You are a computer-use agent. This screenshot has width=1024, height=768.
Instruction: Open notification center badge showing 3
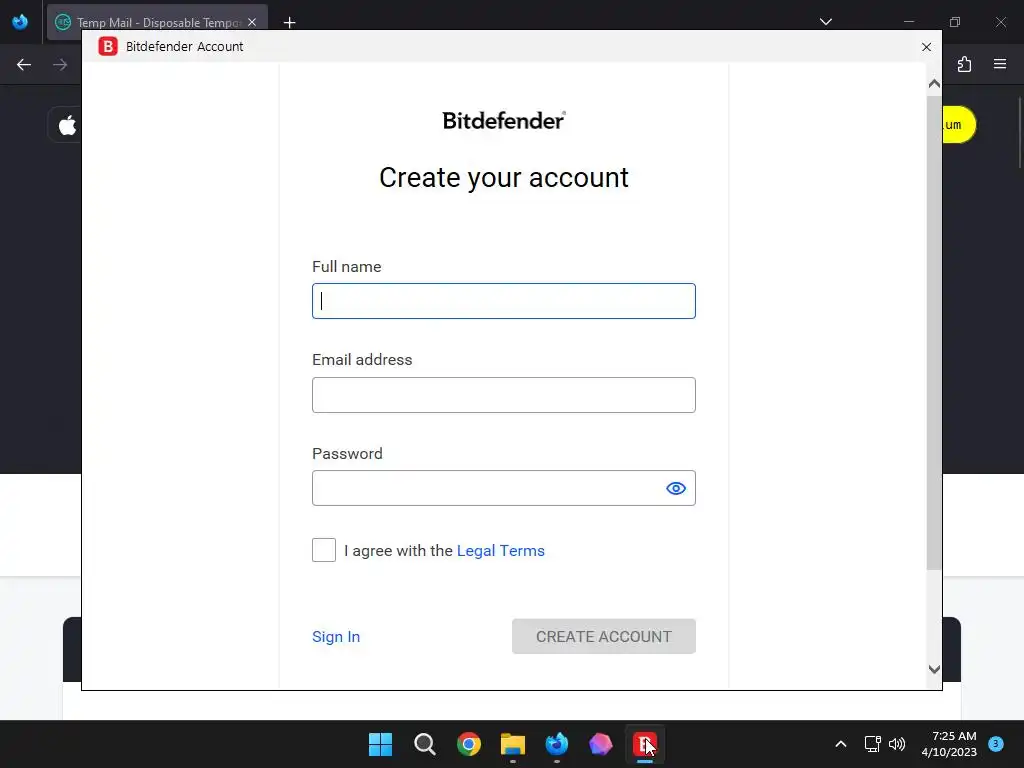tap(995, 744)
